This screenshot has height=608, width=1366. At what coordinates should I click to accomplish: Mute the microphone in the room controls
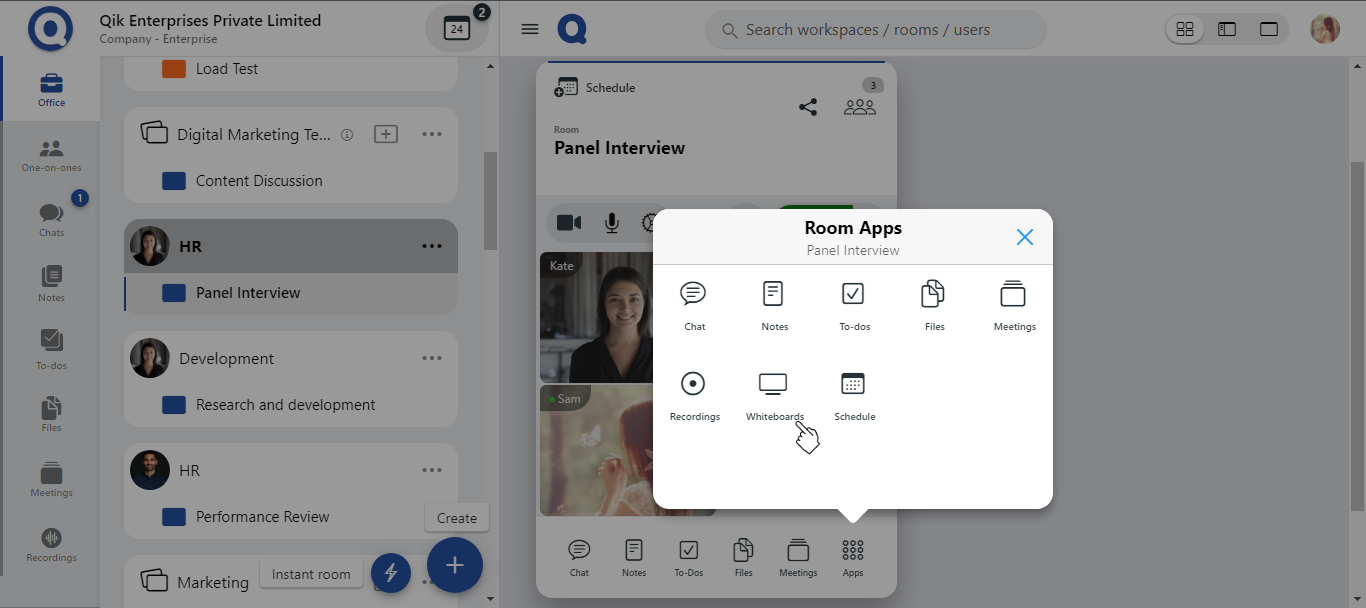tap(611, 223)
